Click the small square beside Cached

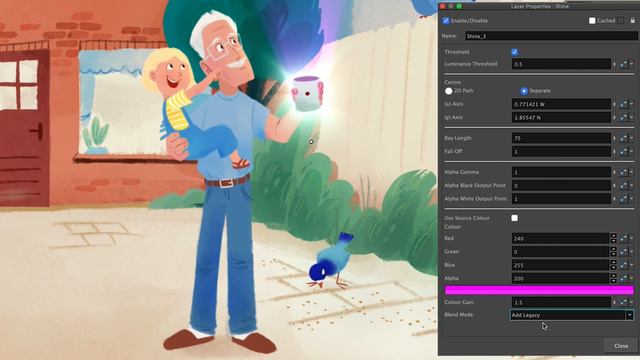[x=621, y=20]
